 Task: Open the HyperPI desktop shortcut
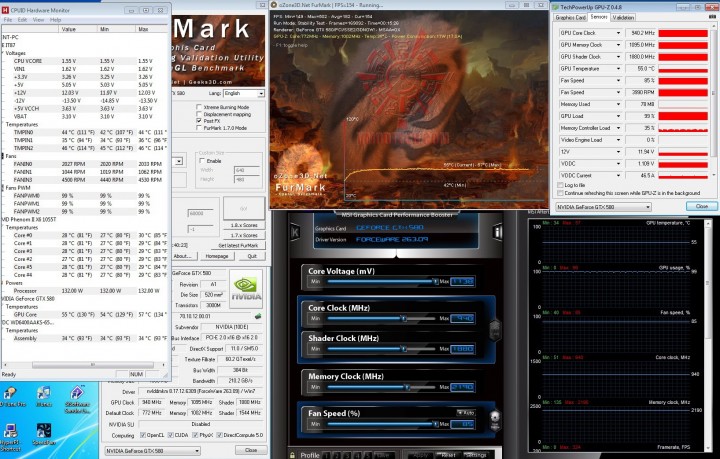(x=10, y=436)
